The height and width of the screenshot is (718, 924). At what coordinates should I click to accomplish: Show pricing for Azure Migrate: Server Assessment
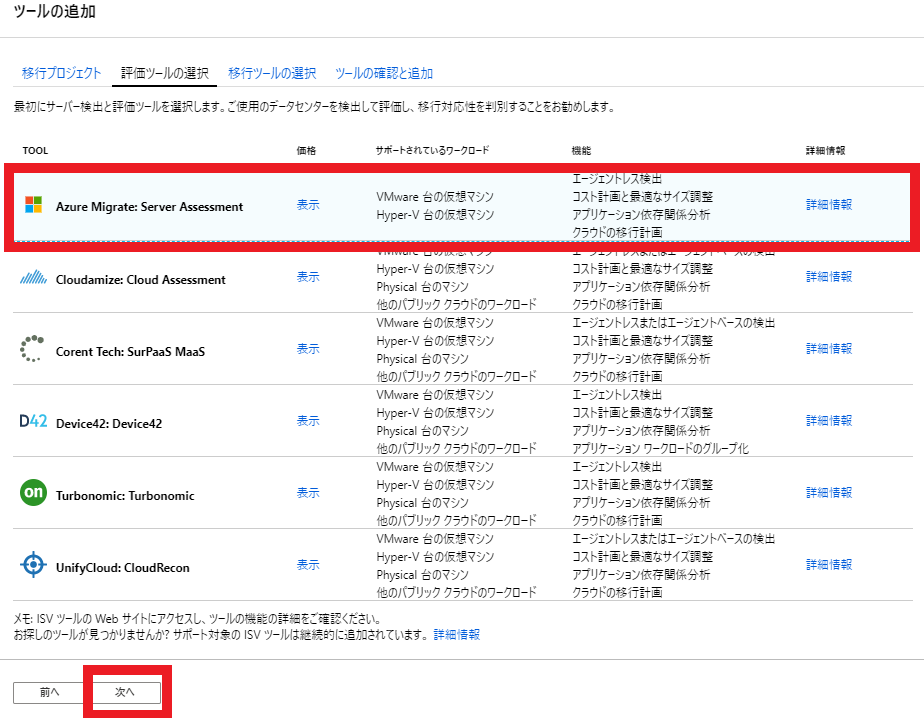point(308,205)
